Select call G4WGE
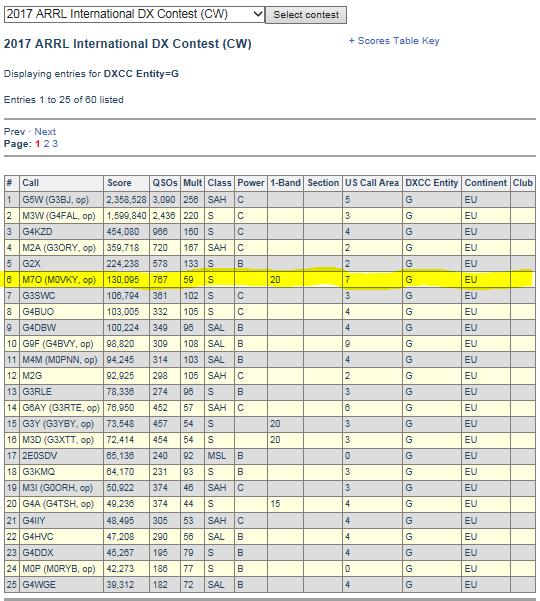 pyautogui.click(x=39, y=585)
